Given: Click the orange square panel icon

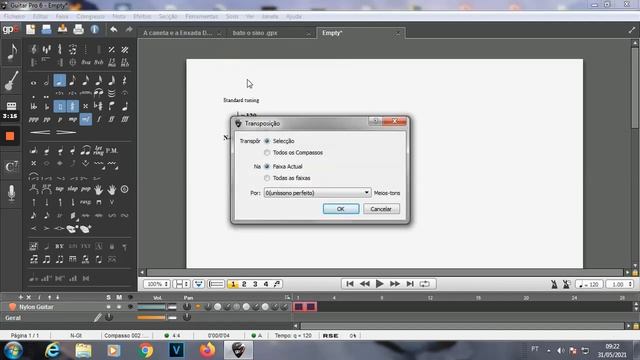Looking at the screenshot, I should (x=10, y=136).
